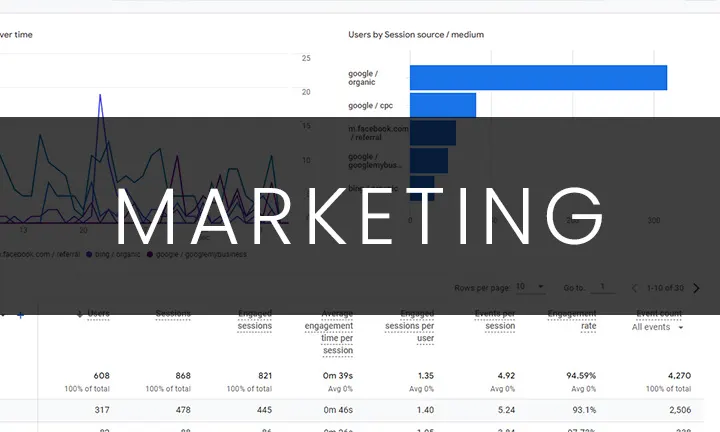Expand the All events dropdown under Event count
This screenshot has width=720, height=432.
pyautogui.click(x=658, y=327)
